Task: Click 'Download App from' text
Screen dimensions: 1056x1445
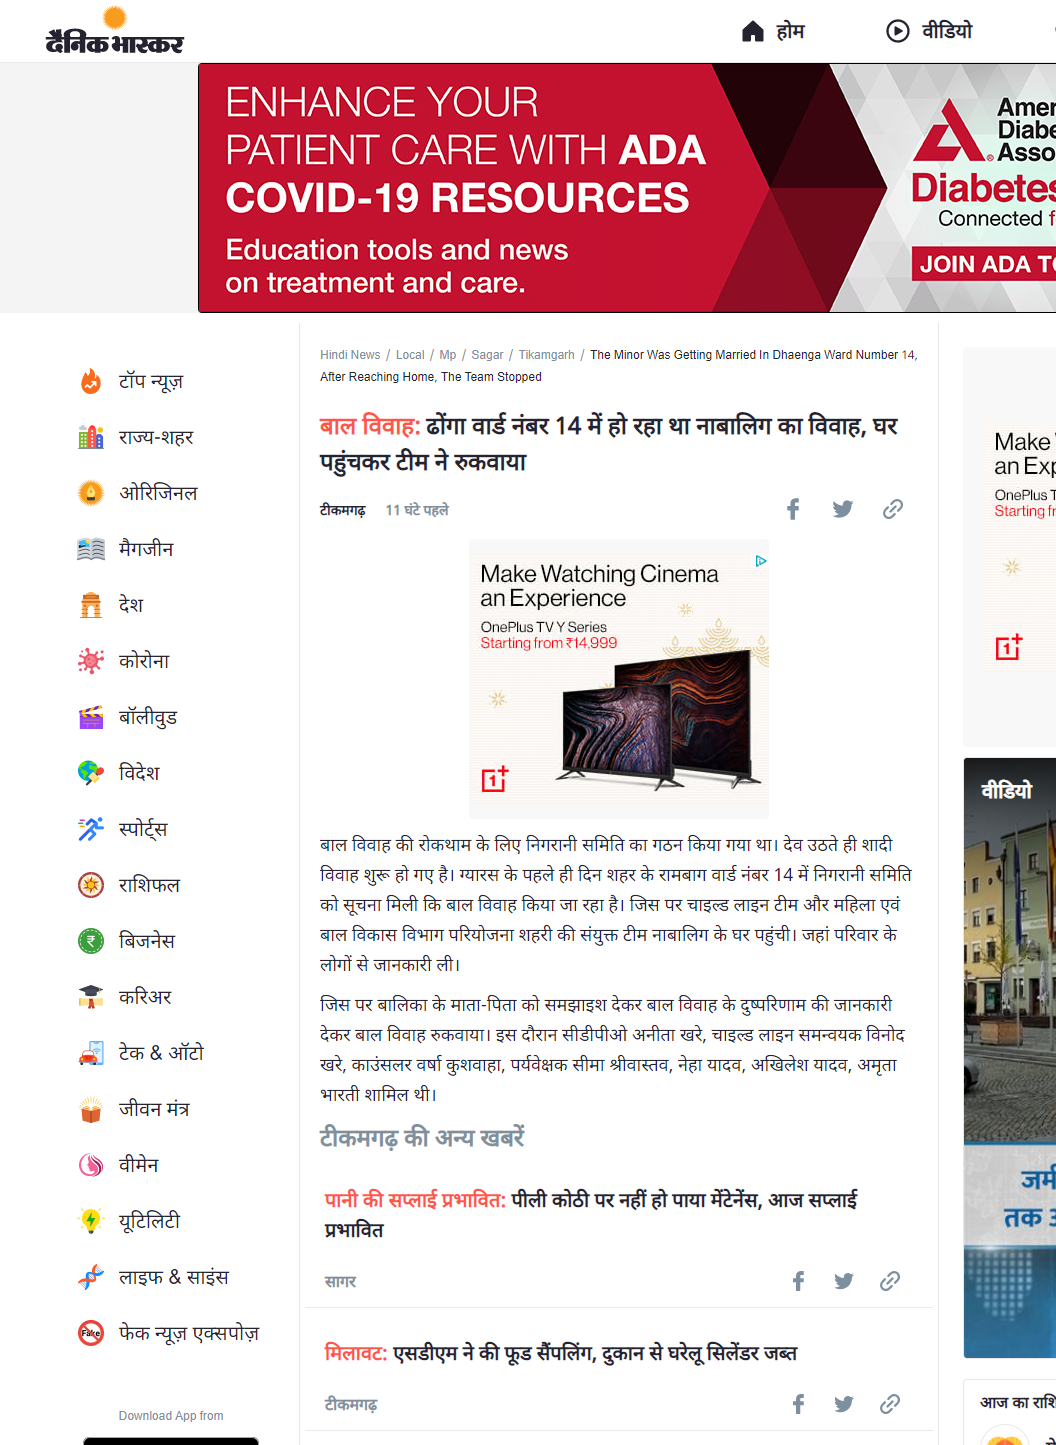Action: (x=171, y=1415)
